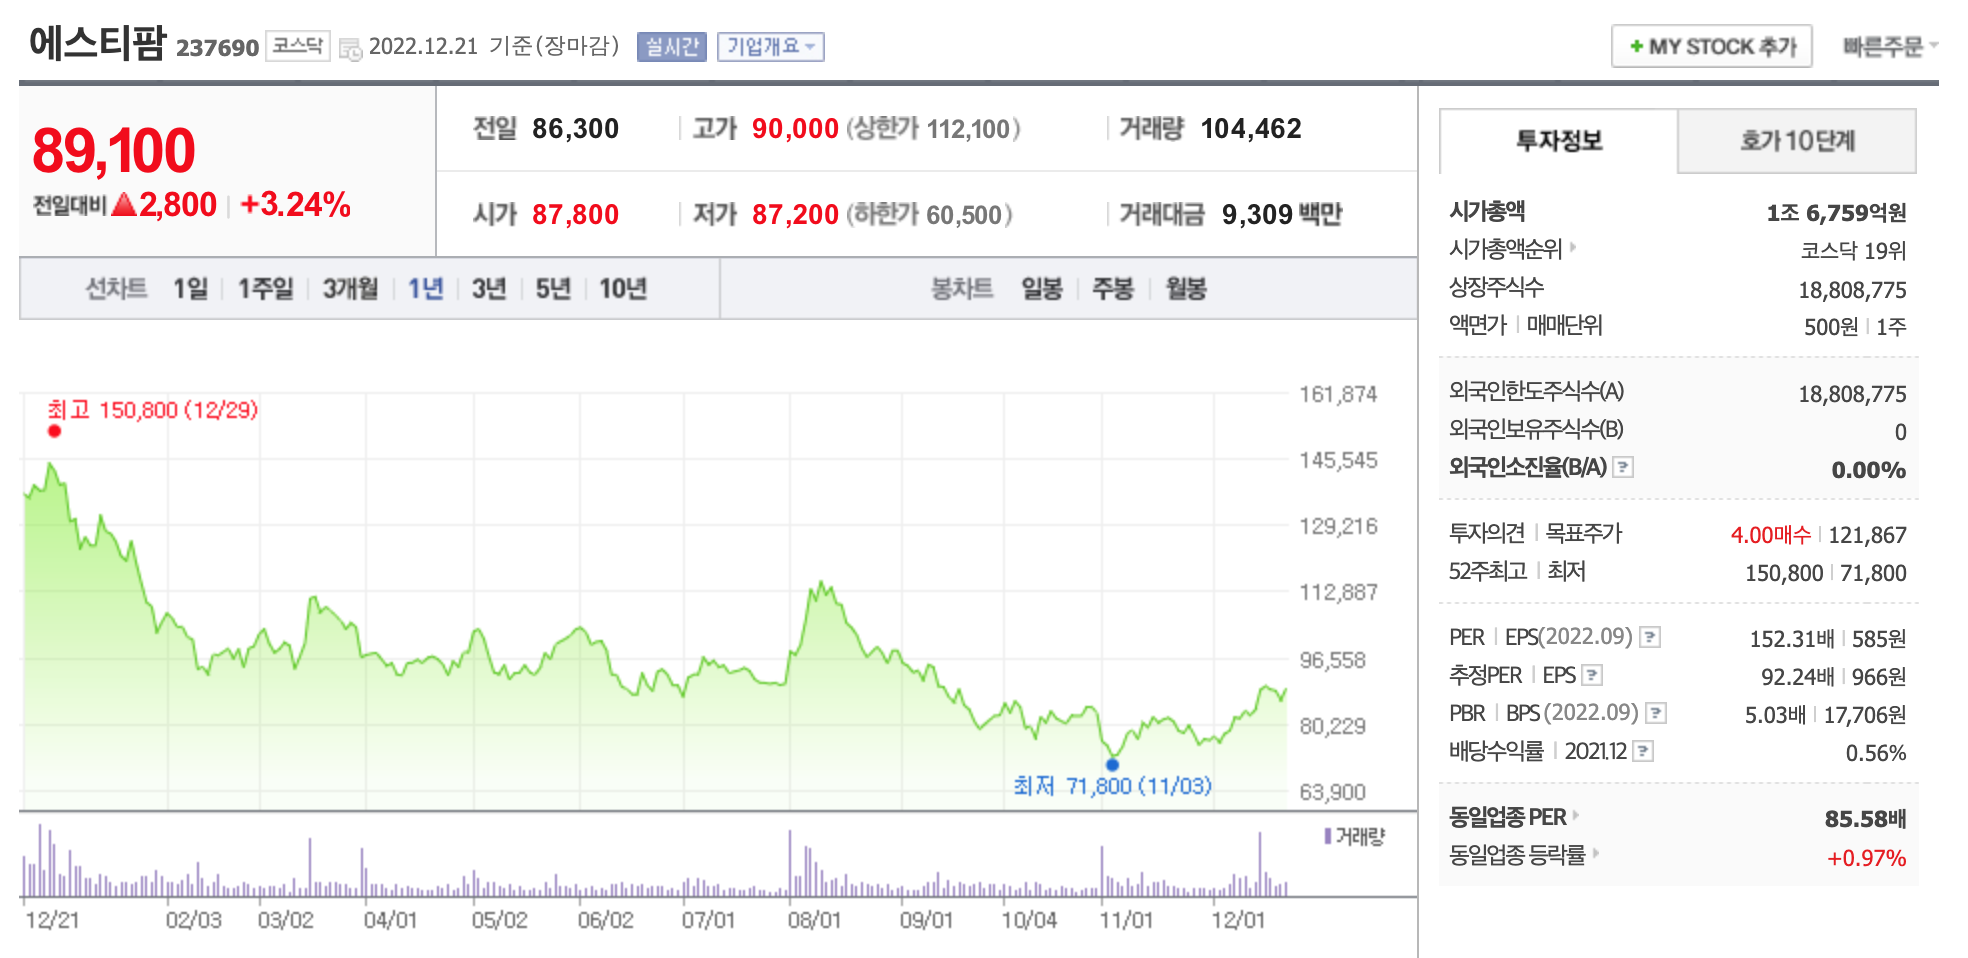
Task: Open help icon beside PBR BPS(2022.09)
Action: tap(1656, 713)
